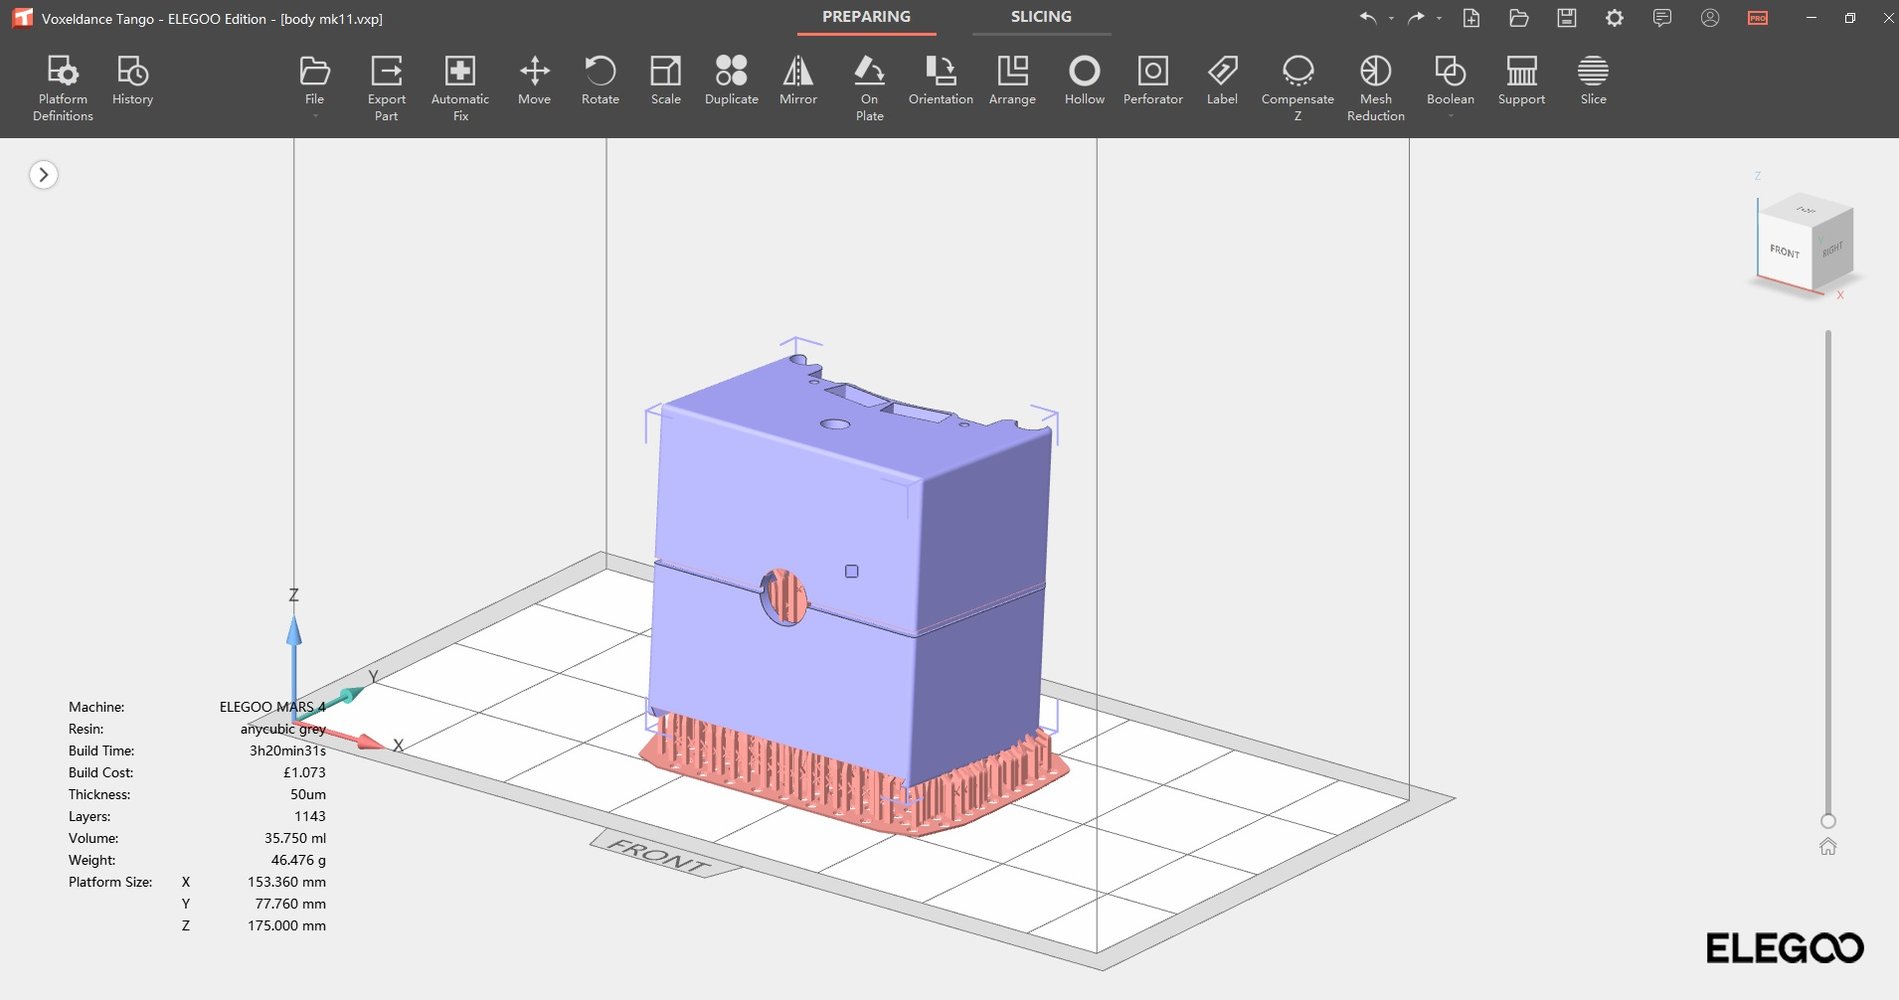
Task: Open project folder icon in title bar
Action: (x=1519, y=18)
